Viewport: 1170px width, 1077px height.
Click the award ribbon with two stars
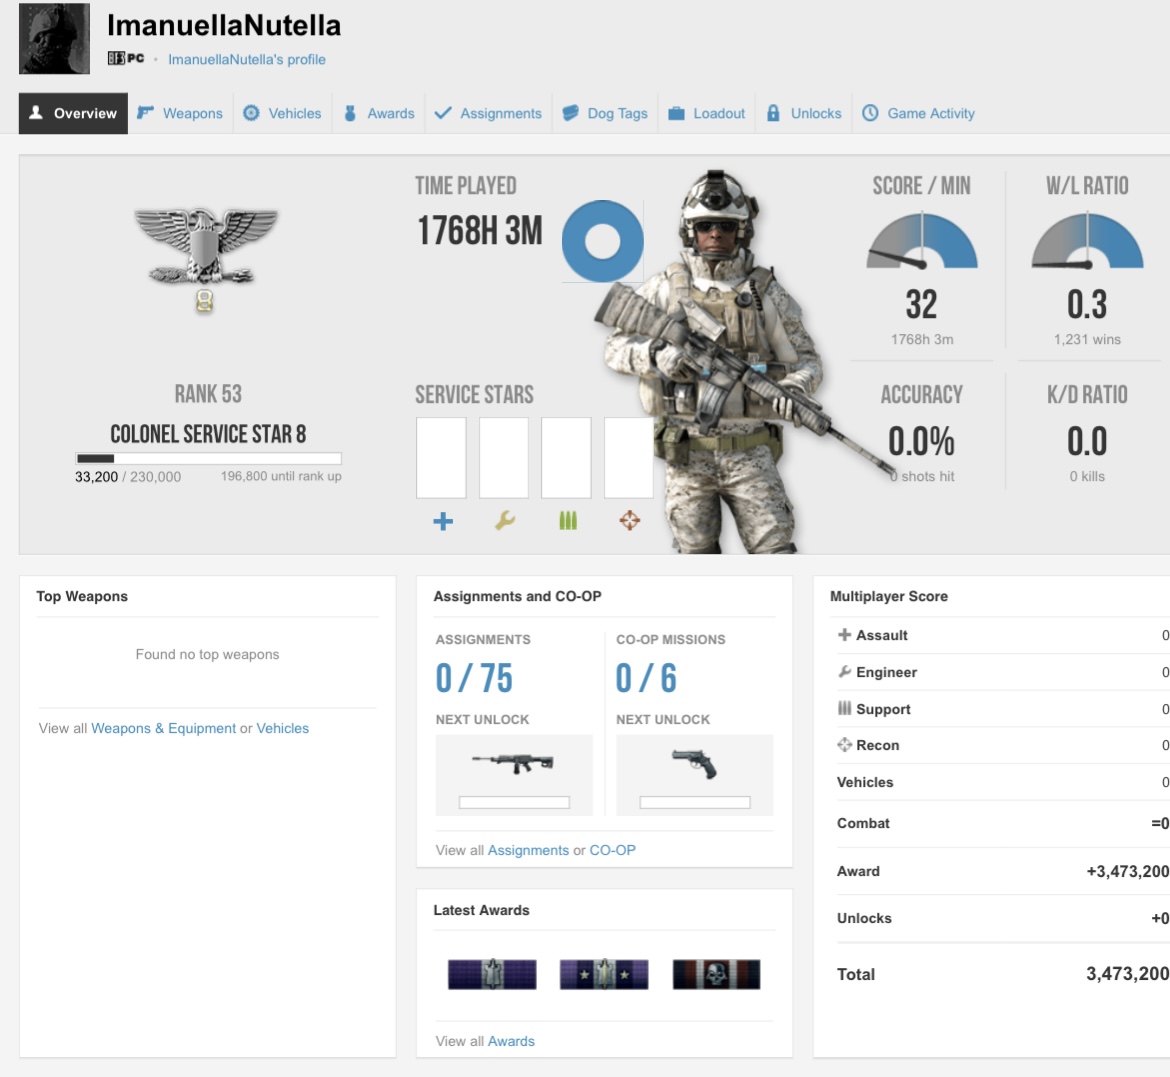pyautogui.click(x=604, y=974)
